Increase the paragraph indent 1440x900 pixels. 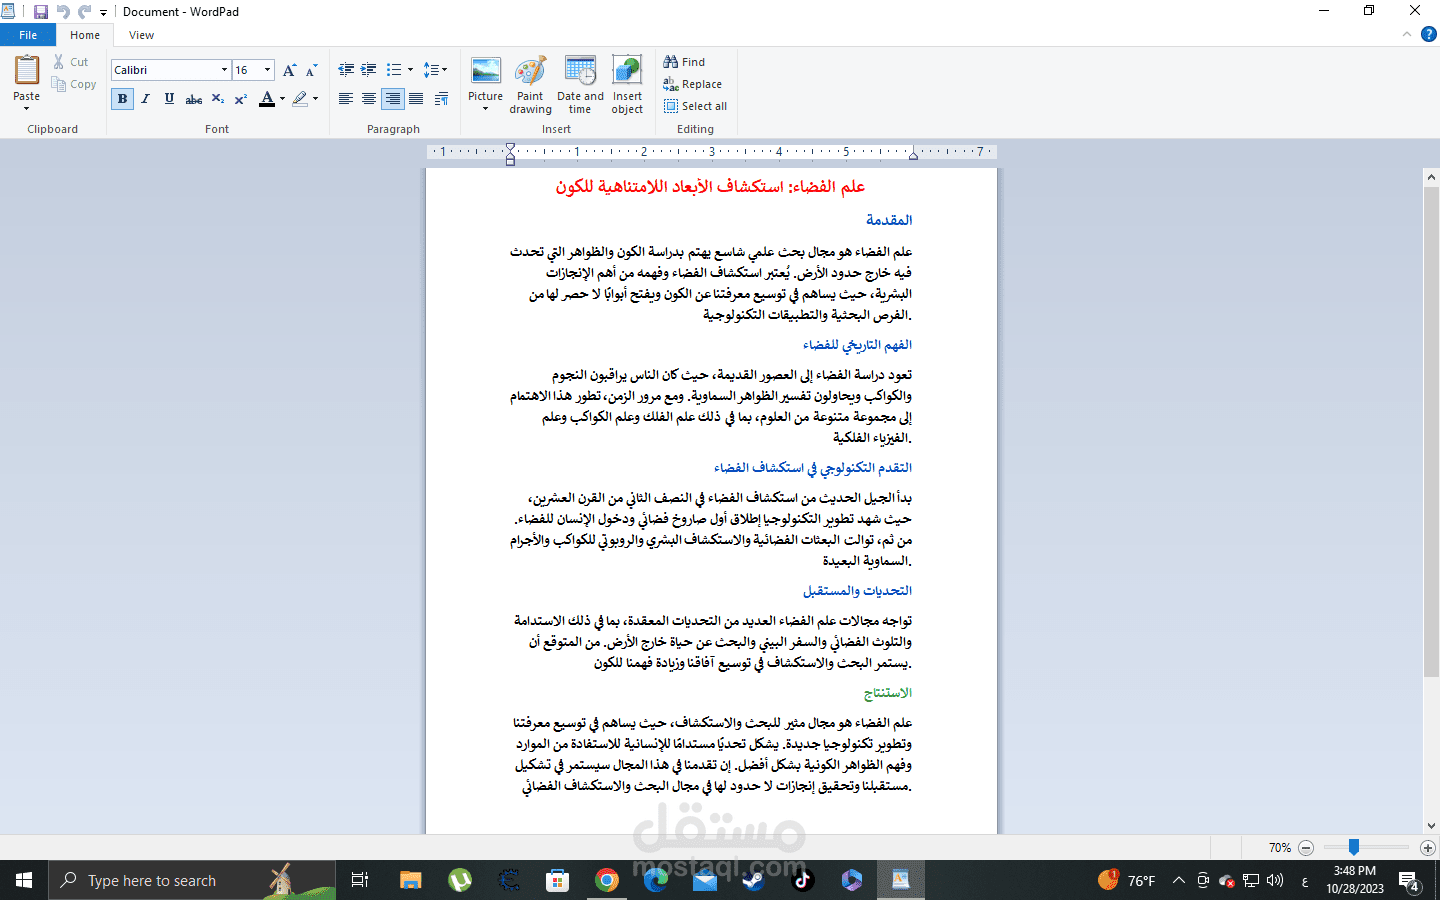click(369, 70)
